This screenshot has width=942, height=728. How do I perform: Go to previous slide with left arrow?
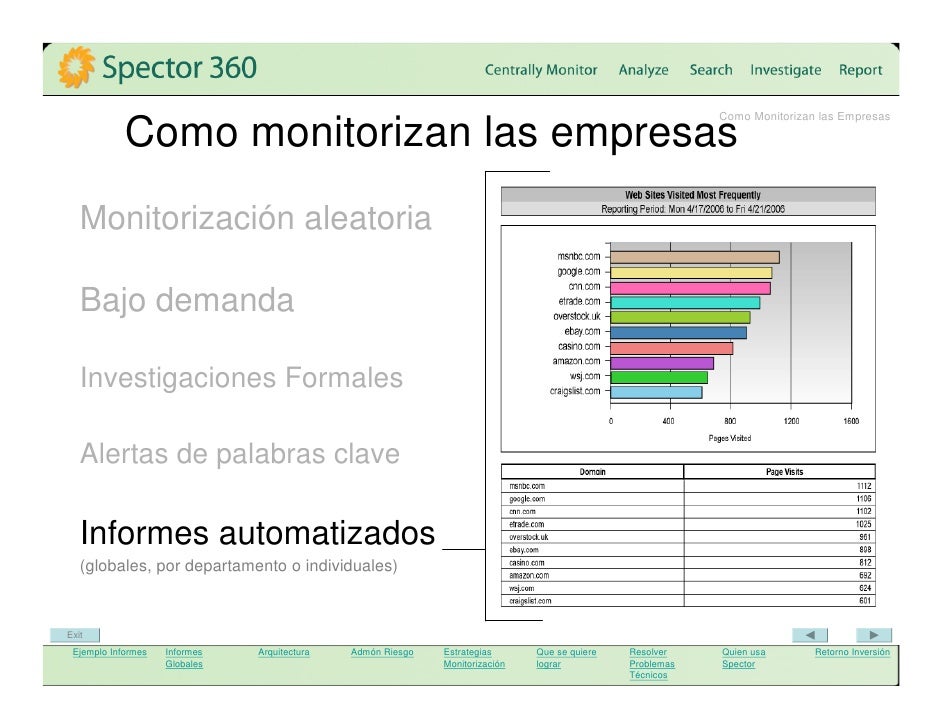(810, 635)
